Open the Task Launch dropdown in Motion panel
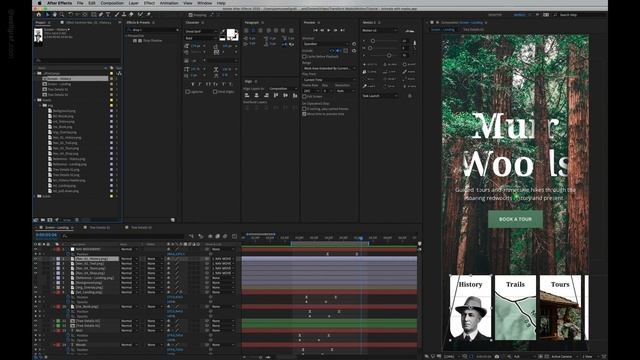Screen dimensions: 640x360 click(x=380, y=96)
